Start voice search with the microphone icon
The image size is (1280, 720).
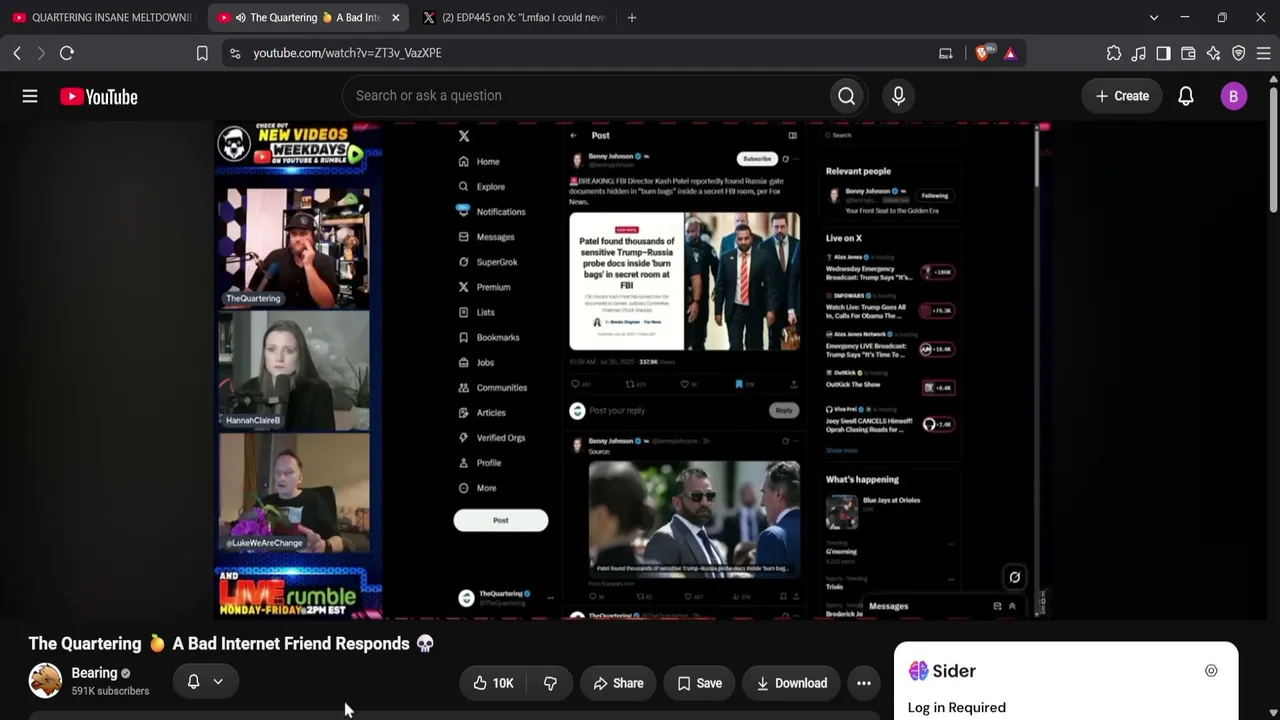click(x=898, y=96)
